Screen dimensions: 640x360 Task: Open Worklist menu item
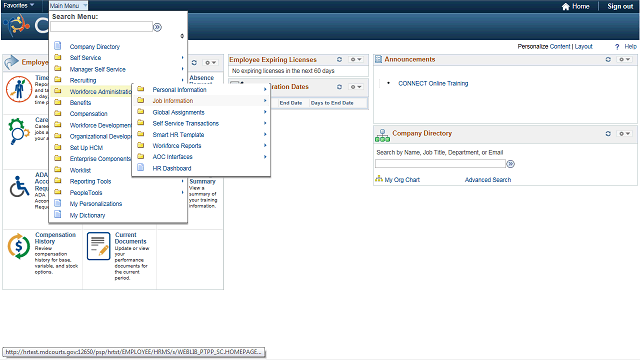80,170
